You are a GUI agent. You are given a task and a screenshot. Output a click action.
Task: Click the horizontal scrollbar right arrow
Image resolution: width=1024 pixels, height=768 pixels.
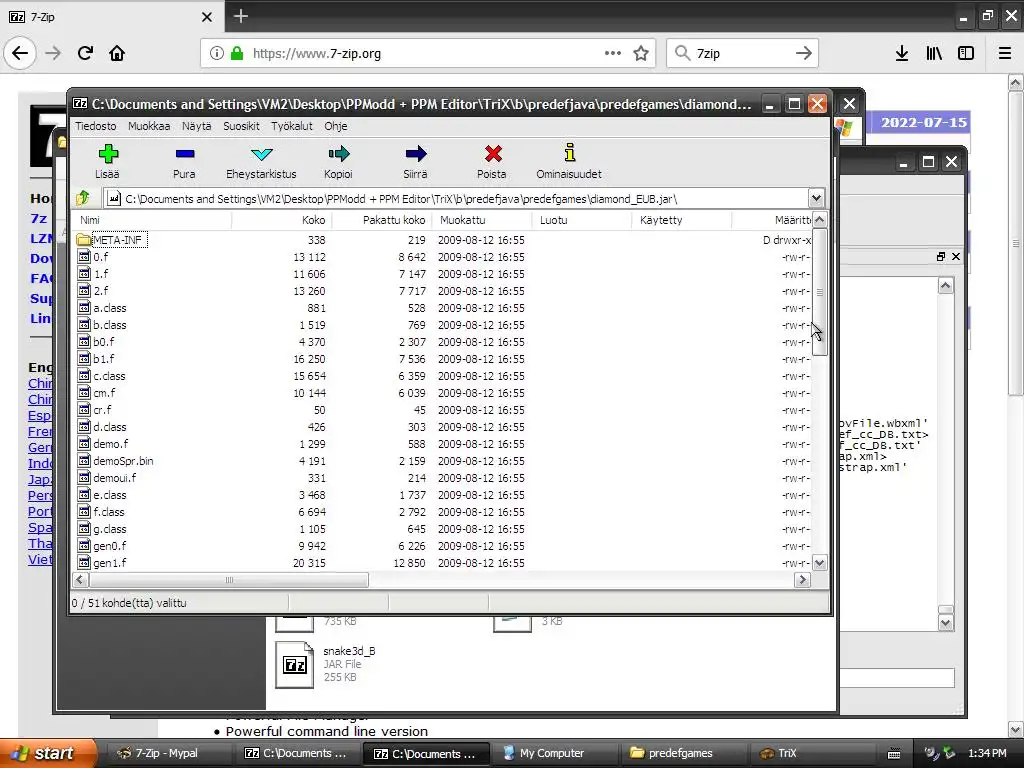coord(803,580)
